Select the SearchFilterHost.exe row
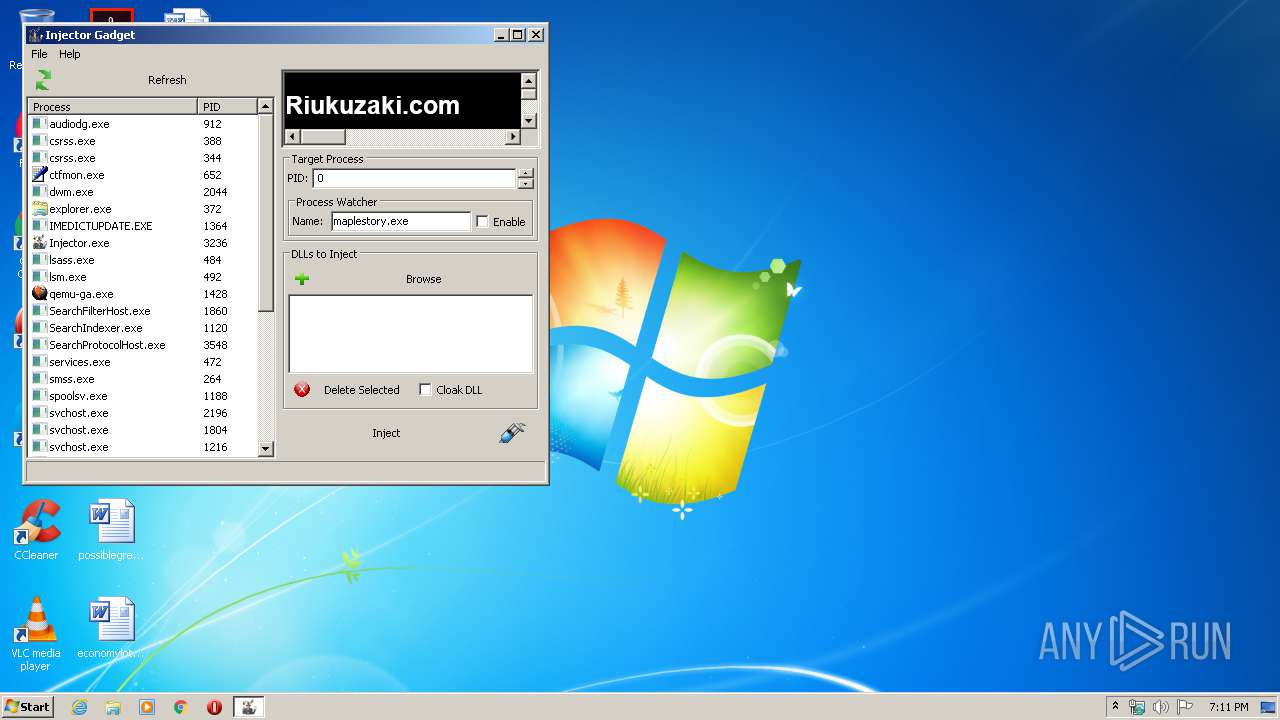 point(144,311)
